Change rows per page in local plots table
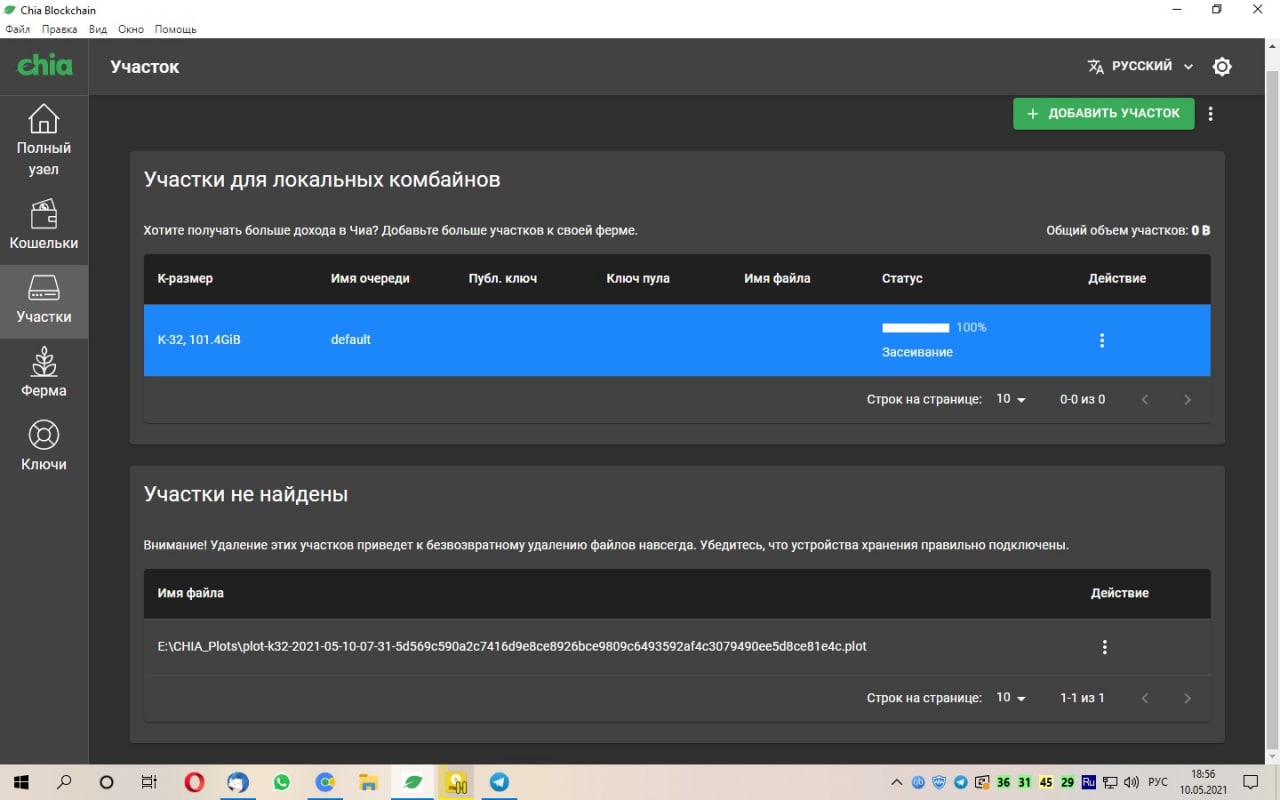Screen dimensions: 1280x800 (1011, 399)
